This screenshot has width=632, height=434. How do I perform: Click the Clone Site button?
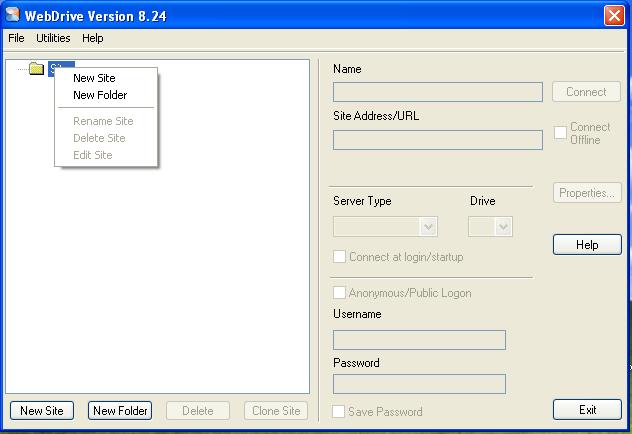(x=276, y=411)
